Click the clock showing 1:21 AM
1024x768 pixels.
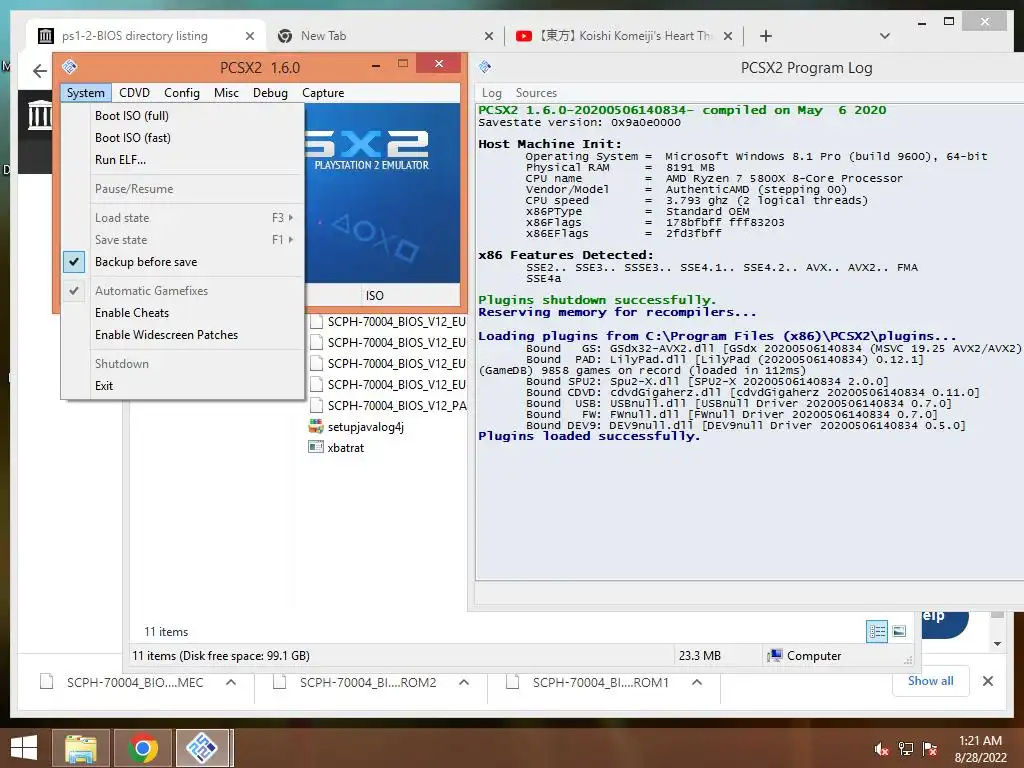[980, 740]
